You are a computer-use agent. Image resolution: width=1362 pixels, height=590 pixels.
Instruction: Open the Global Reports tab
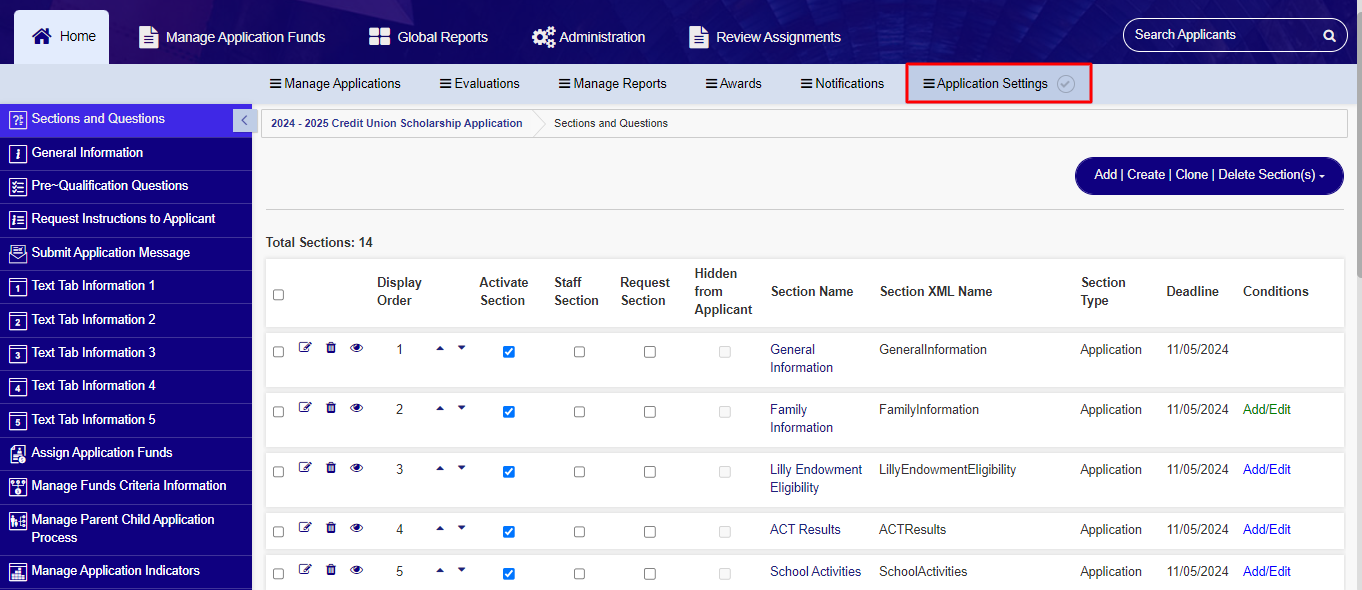point(428,37)
